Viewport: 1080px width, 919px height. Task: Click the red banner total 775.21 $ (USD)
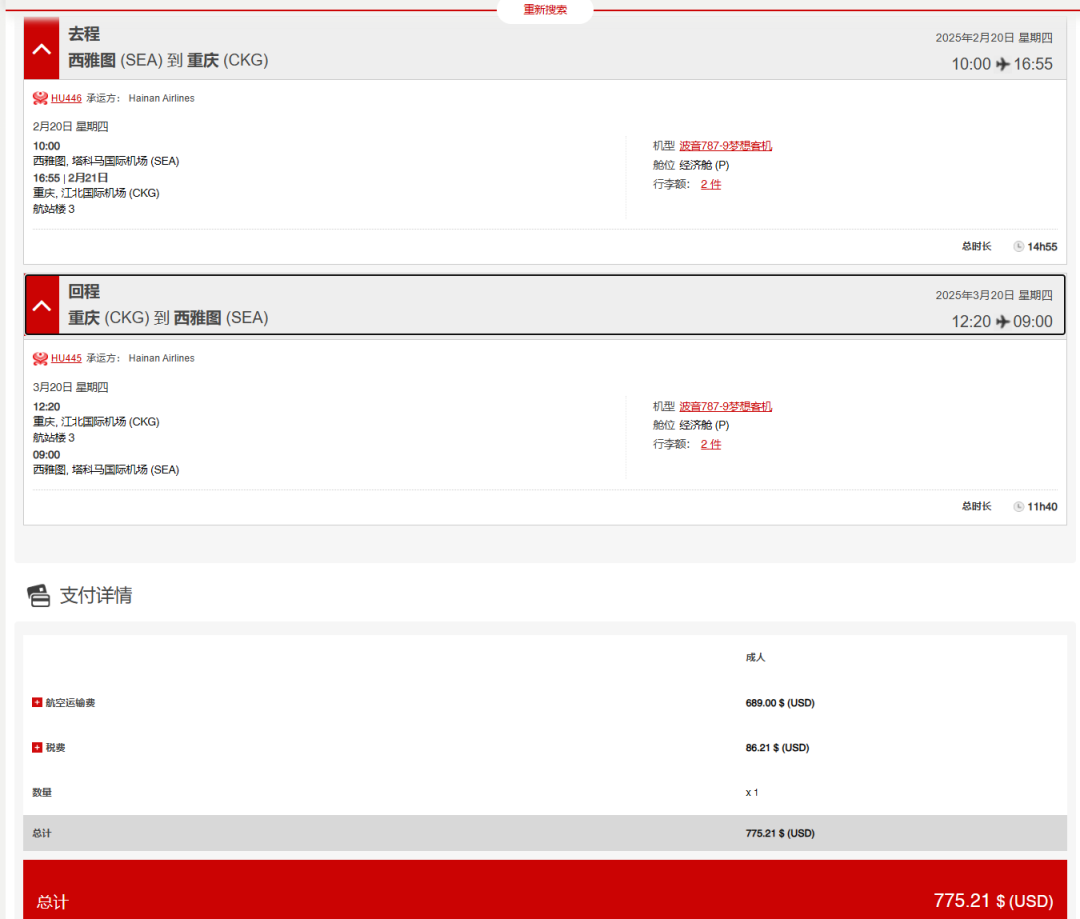click(x=993, y=900)
